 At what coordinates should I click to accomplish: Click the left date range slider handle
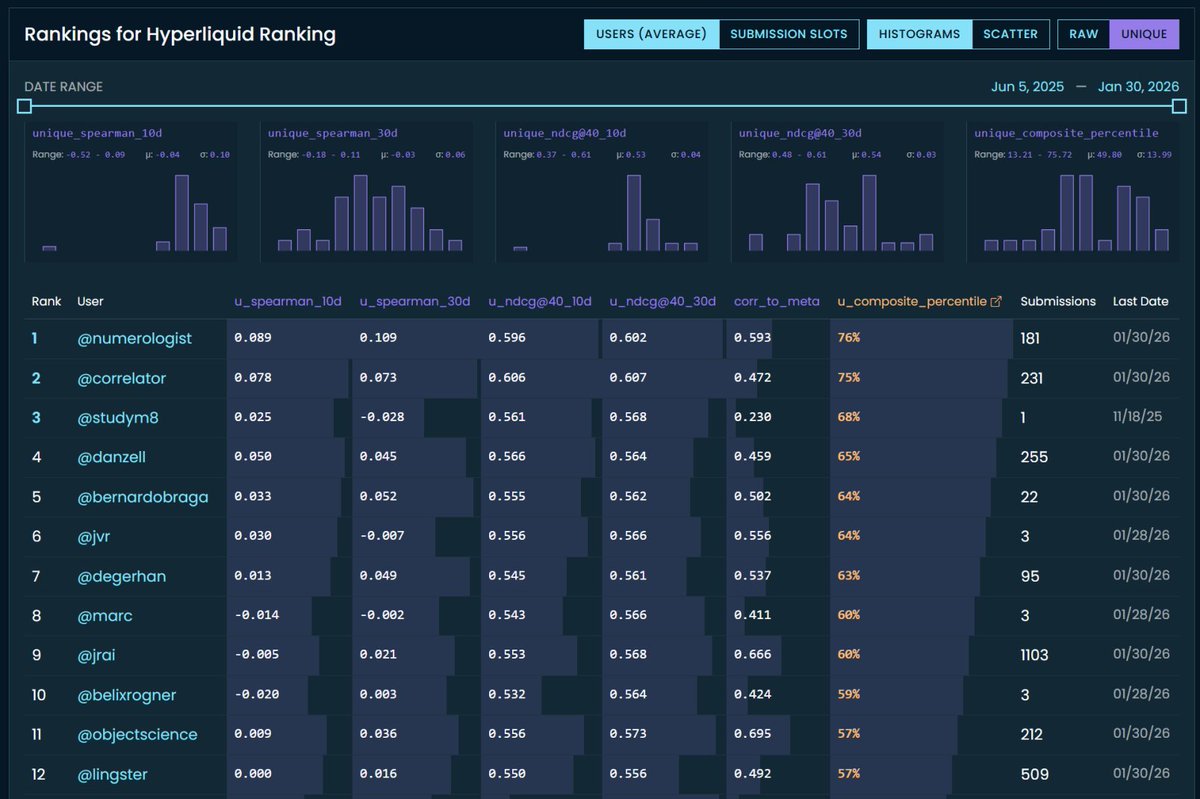24,105
